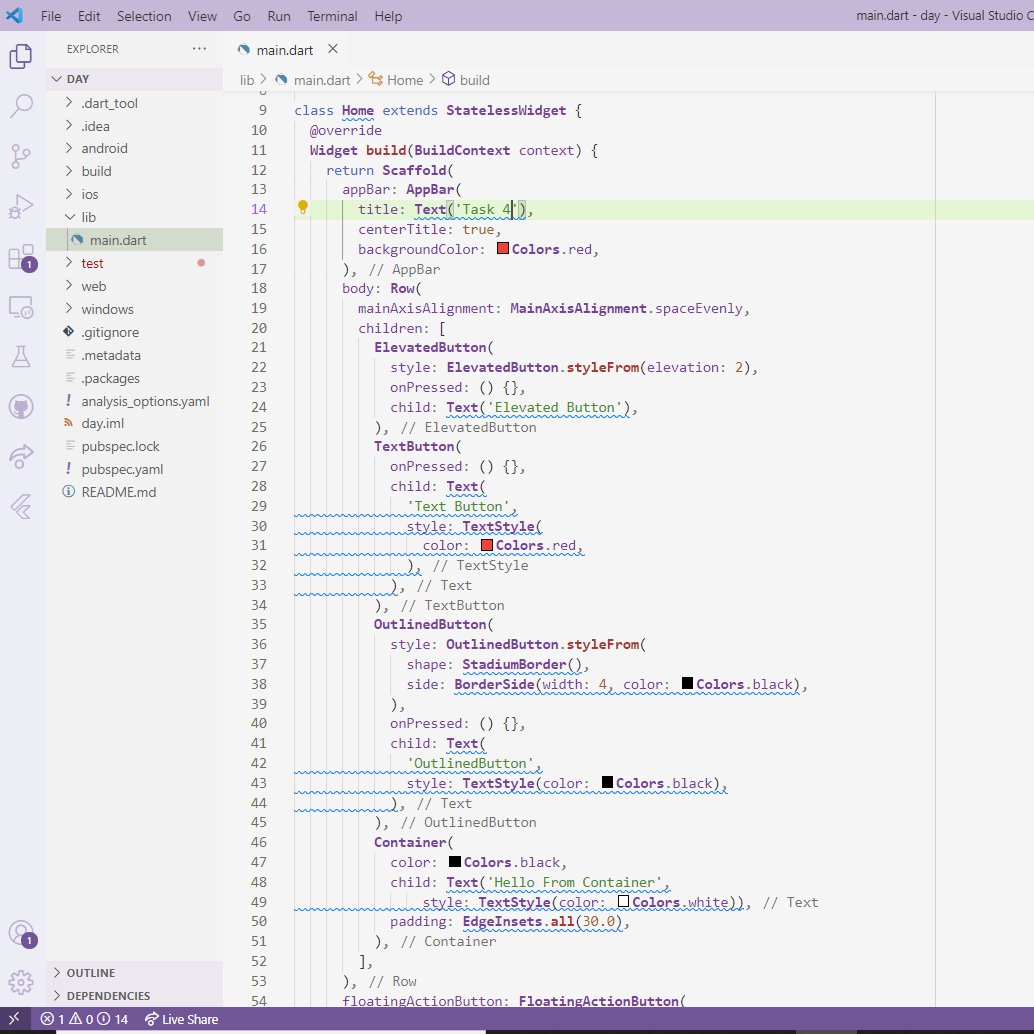The width and height of the screenshot is (1034, 1034).
Task: Open Explorer more actions ellipsis
Action: pyautogui.click(x=199, y=49)
